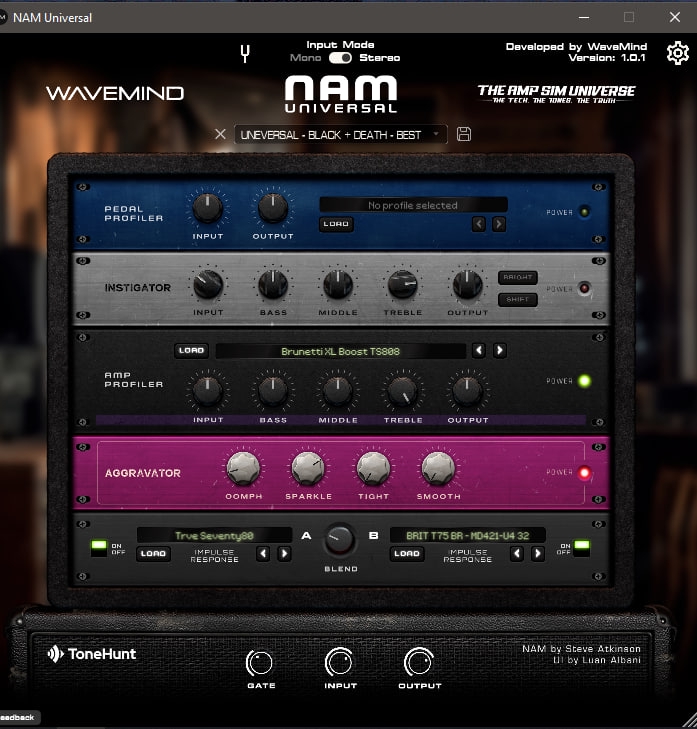Adjust Amp Profiler Treble knob
Viewport: 697px width, 729px height.
point(403,391)
